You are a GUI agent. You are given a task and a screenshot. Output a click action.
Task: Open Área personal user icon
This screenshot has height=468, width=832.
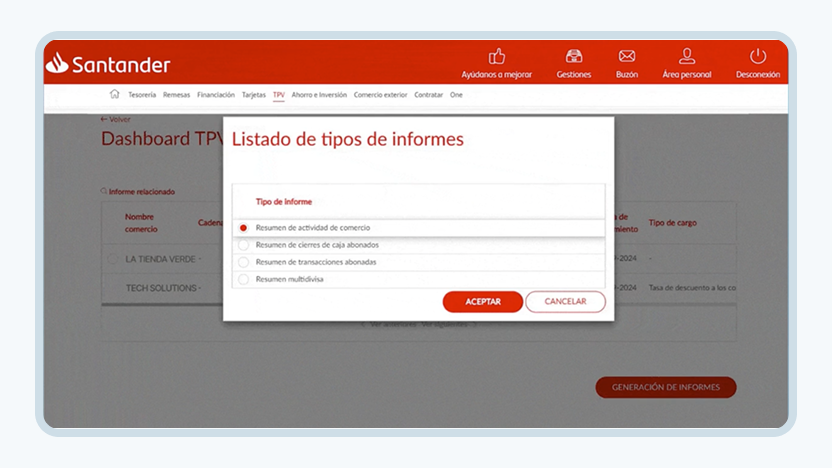tap(687, 56)
